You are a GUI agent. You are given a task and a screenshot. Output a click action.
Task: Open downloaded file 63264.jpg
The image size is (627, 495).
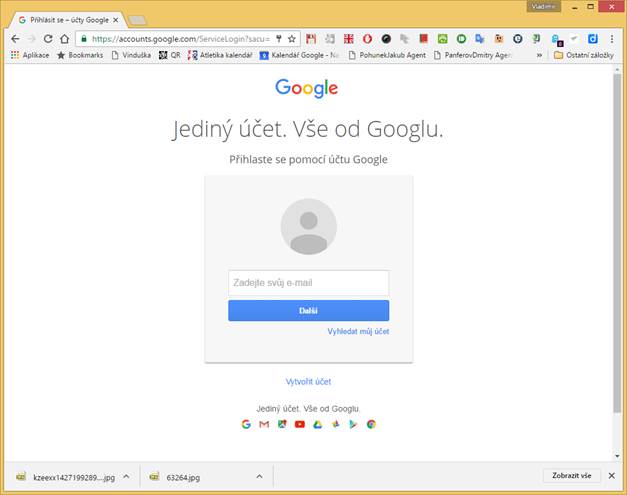(x=175, y=477)
